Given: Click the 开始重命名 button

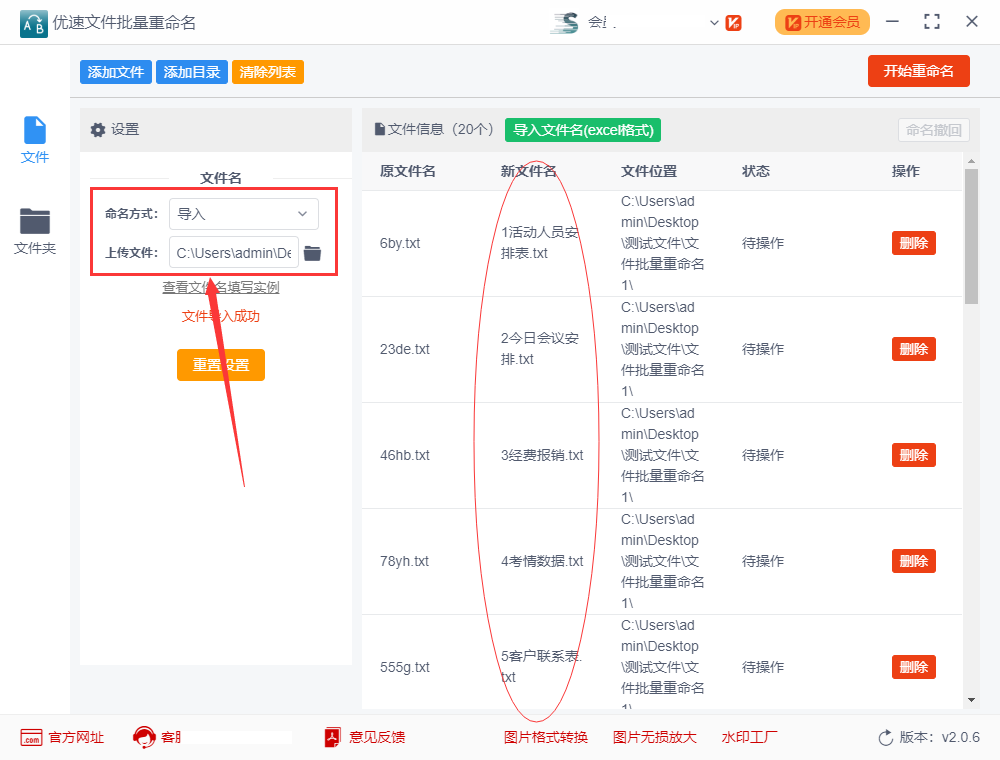Looking at the screenshot, I should coord(918,71).
